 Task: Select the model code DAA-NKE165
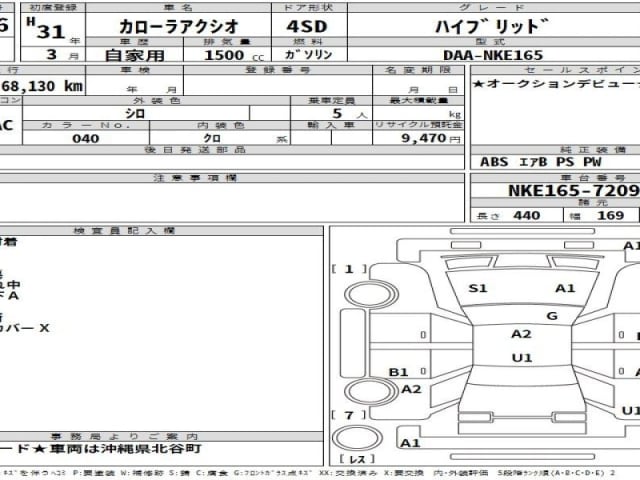pyautogui.click(x=493, y=55)
